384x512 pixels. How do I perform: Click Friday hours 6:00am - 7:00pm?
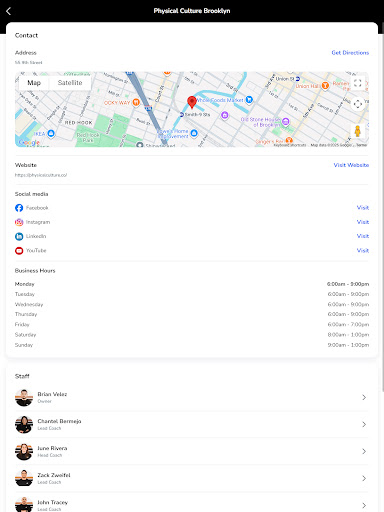(348, 324)
